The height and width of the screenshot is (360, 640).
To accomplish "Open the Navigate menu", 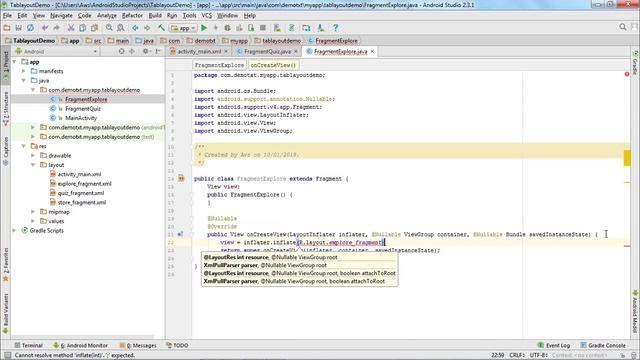I will pyautogui.click(x=61, y=16).
